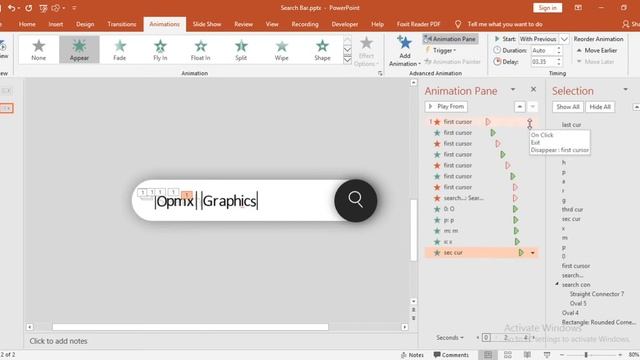Collapse the search con group
Image resolution: width=640 pixels, height=360 pixels.
557,284
